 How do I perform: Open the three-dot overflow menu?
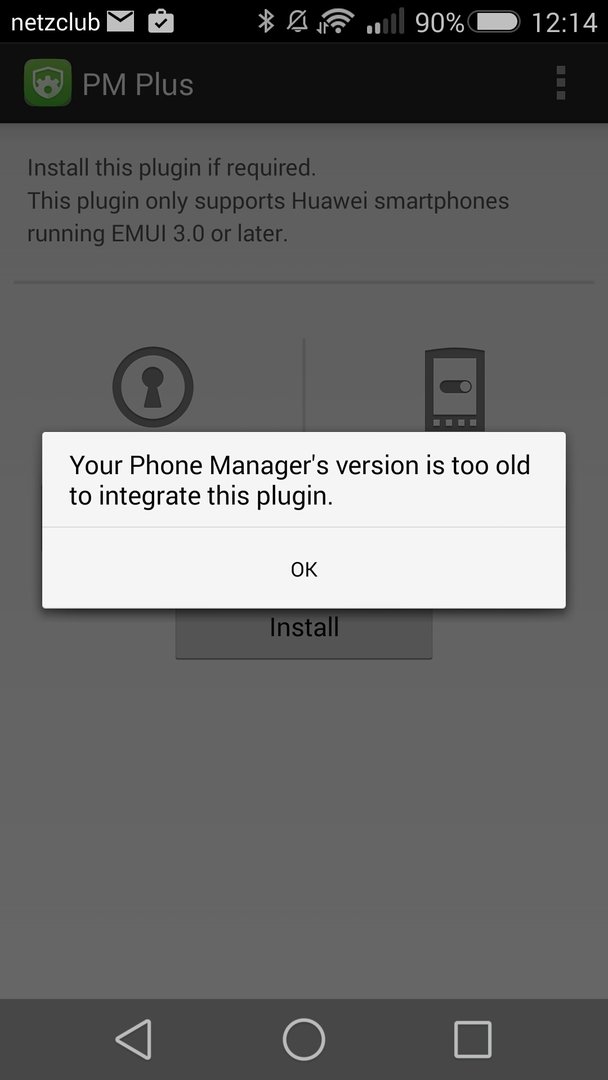pos(560,83)
